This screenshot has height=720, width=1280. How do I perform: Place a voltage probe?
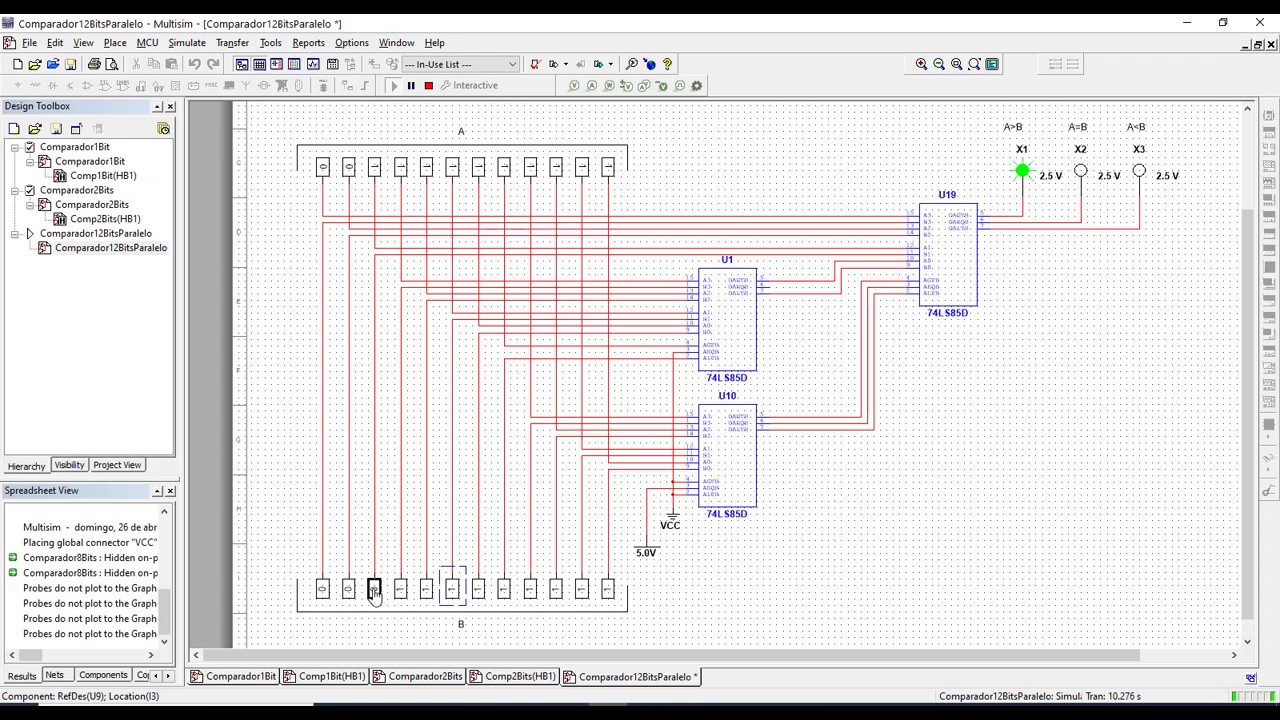tap(574, 86)
